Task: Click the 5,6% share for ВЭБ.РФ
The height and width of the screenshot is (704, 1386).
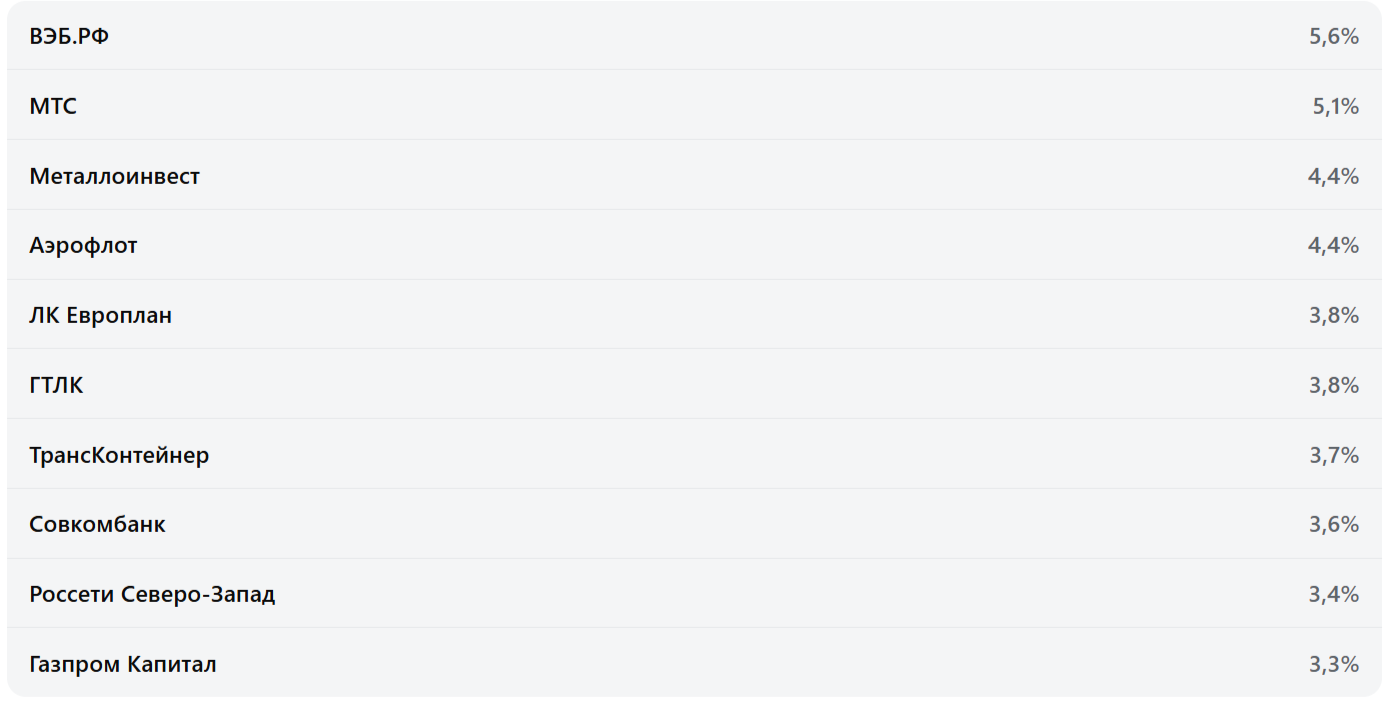Action: coord(1333,37)
